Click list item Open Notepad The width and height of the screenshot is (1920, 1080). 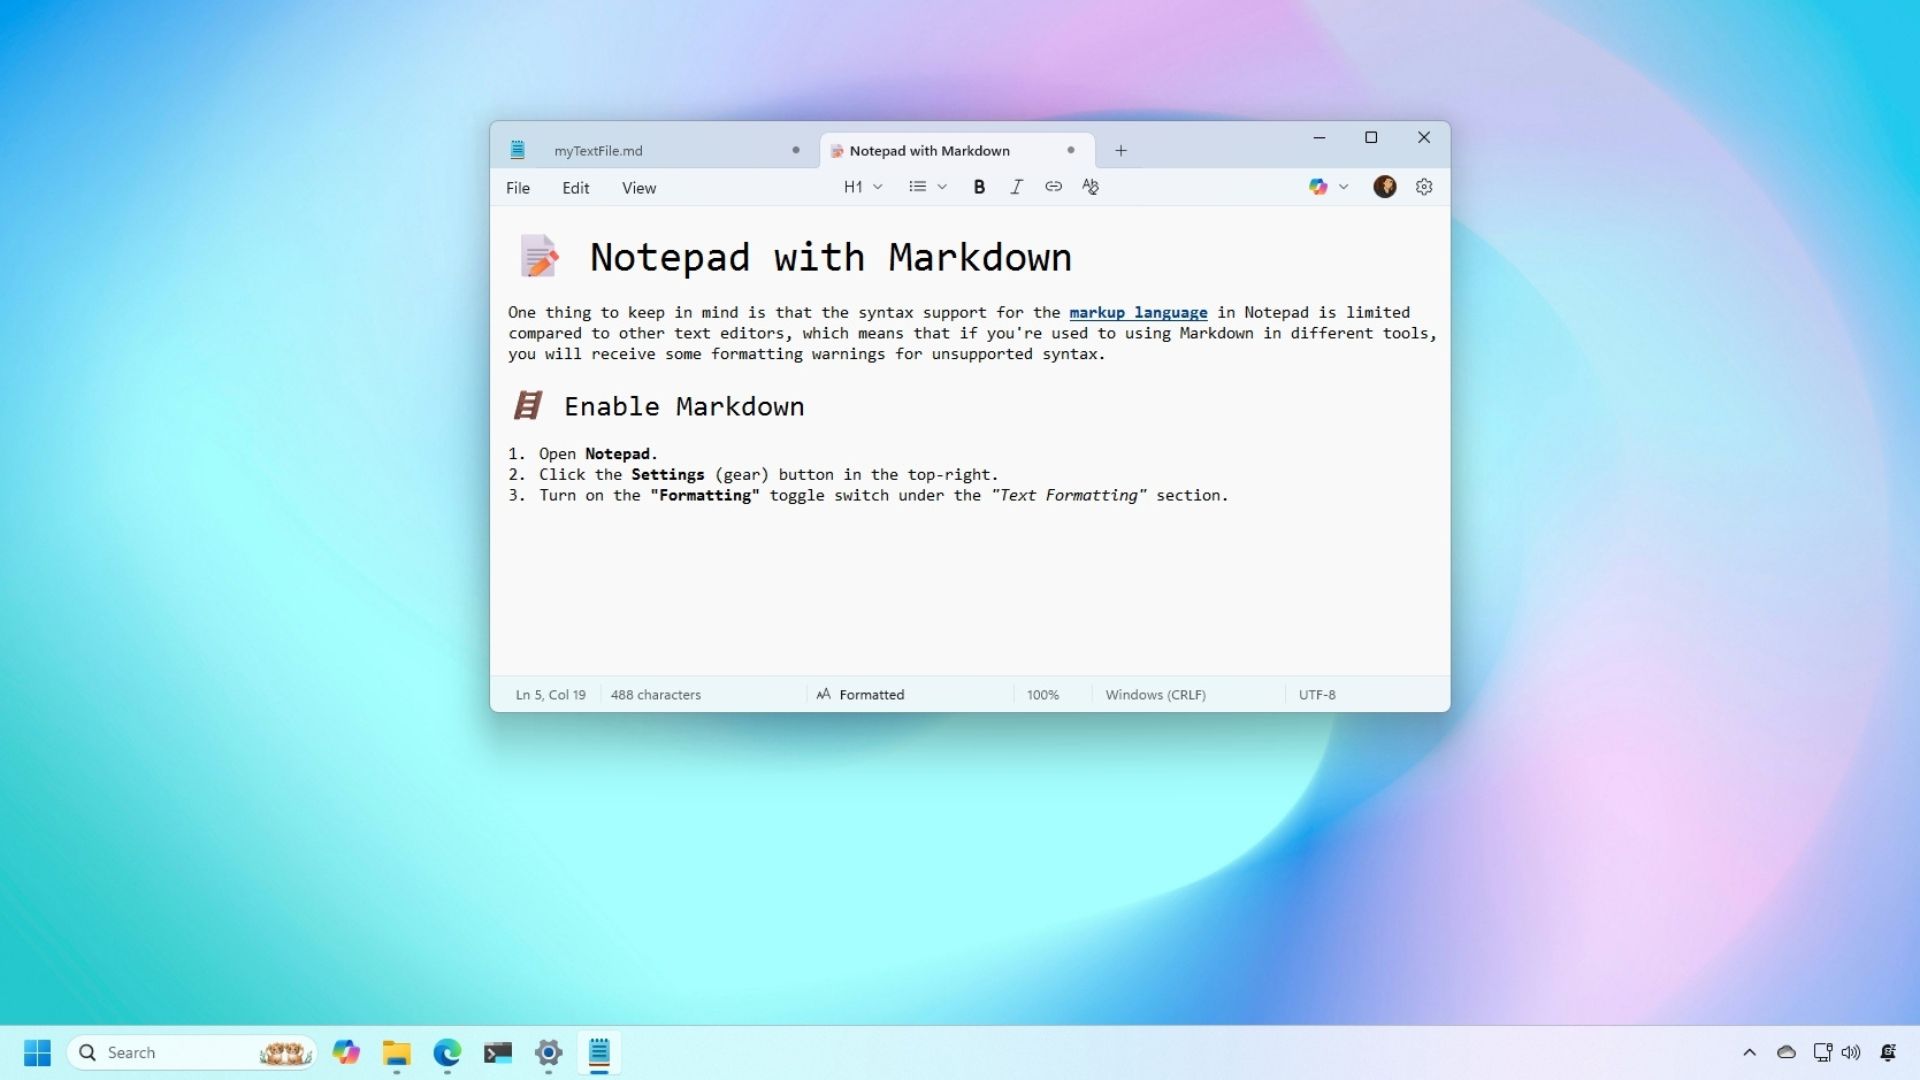[x=598, y=454]
